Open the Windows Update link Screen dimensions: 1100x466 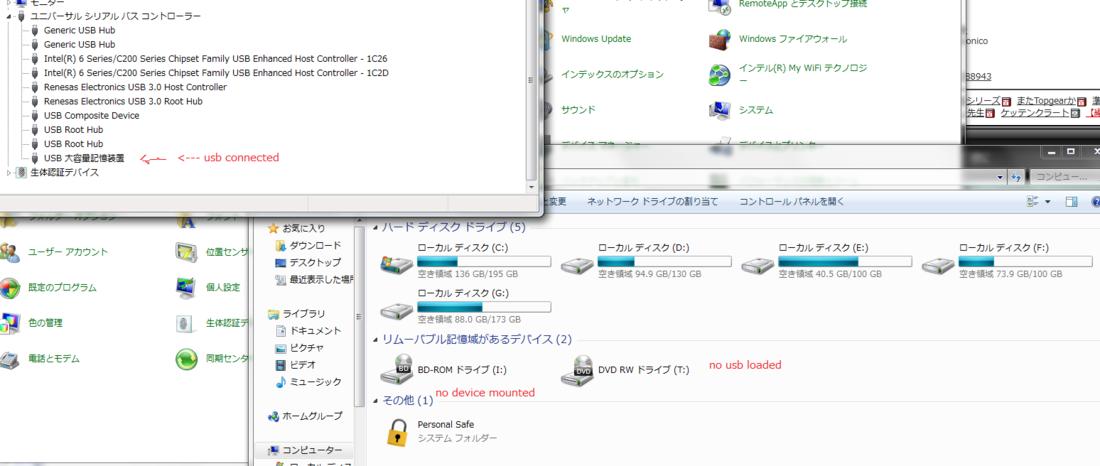[596, 39]
